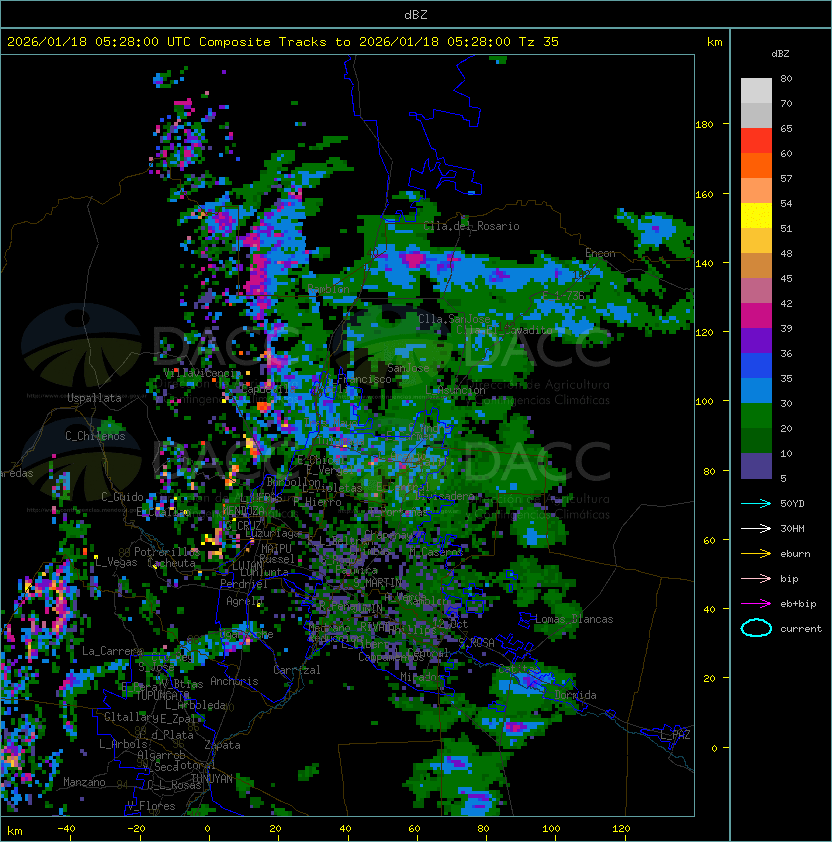Click the 'C_Chilenos' map label

click(95, 436)
